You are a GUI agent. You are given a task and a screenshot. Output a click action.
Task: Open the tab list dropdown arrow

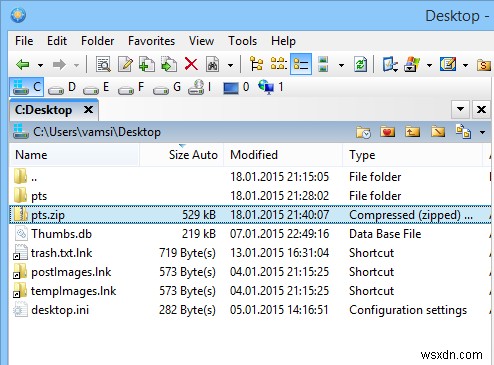click(461, 109)
